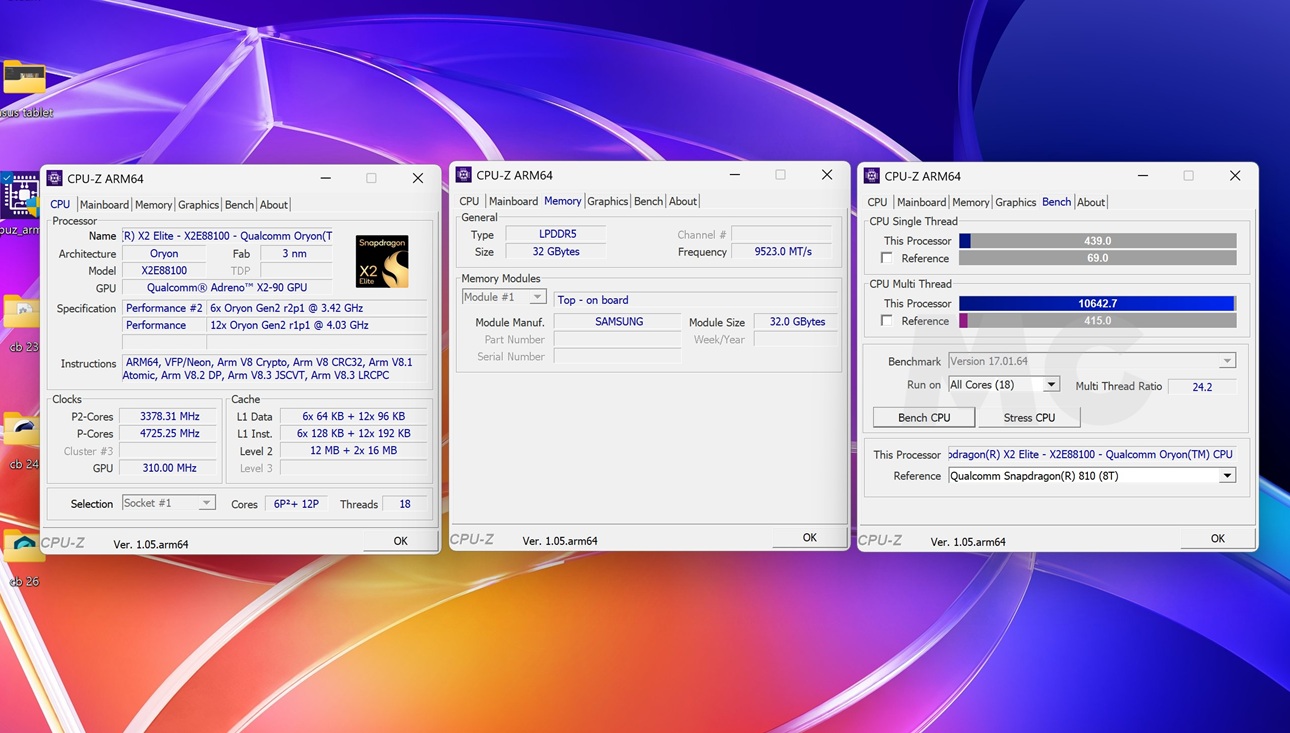Screen dimensions: 1290x733
Task: Click the Multi Thread Ratio value 24.2
Action: click(x=1202, y=386)
